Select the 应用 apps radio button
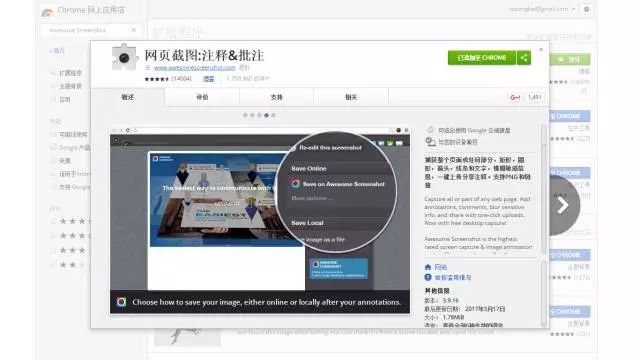 point(53,99)
